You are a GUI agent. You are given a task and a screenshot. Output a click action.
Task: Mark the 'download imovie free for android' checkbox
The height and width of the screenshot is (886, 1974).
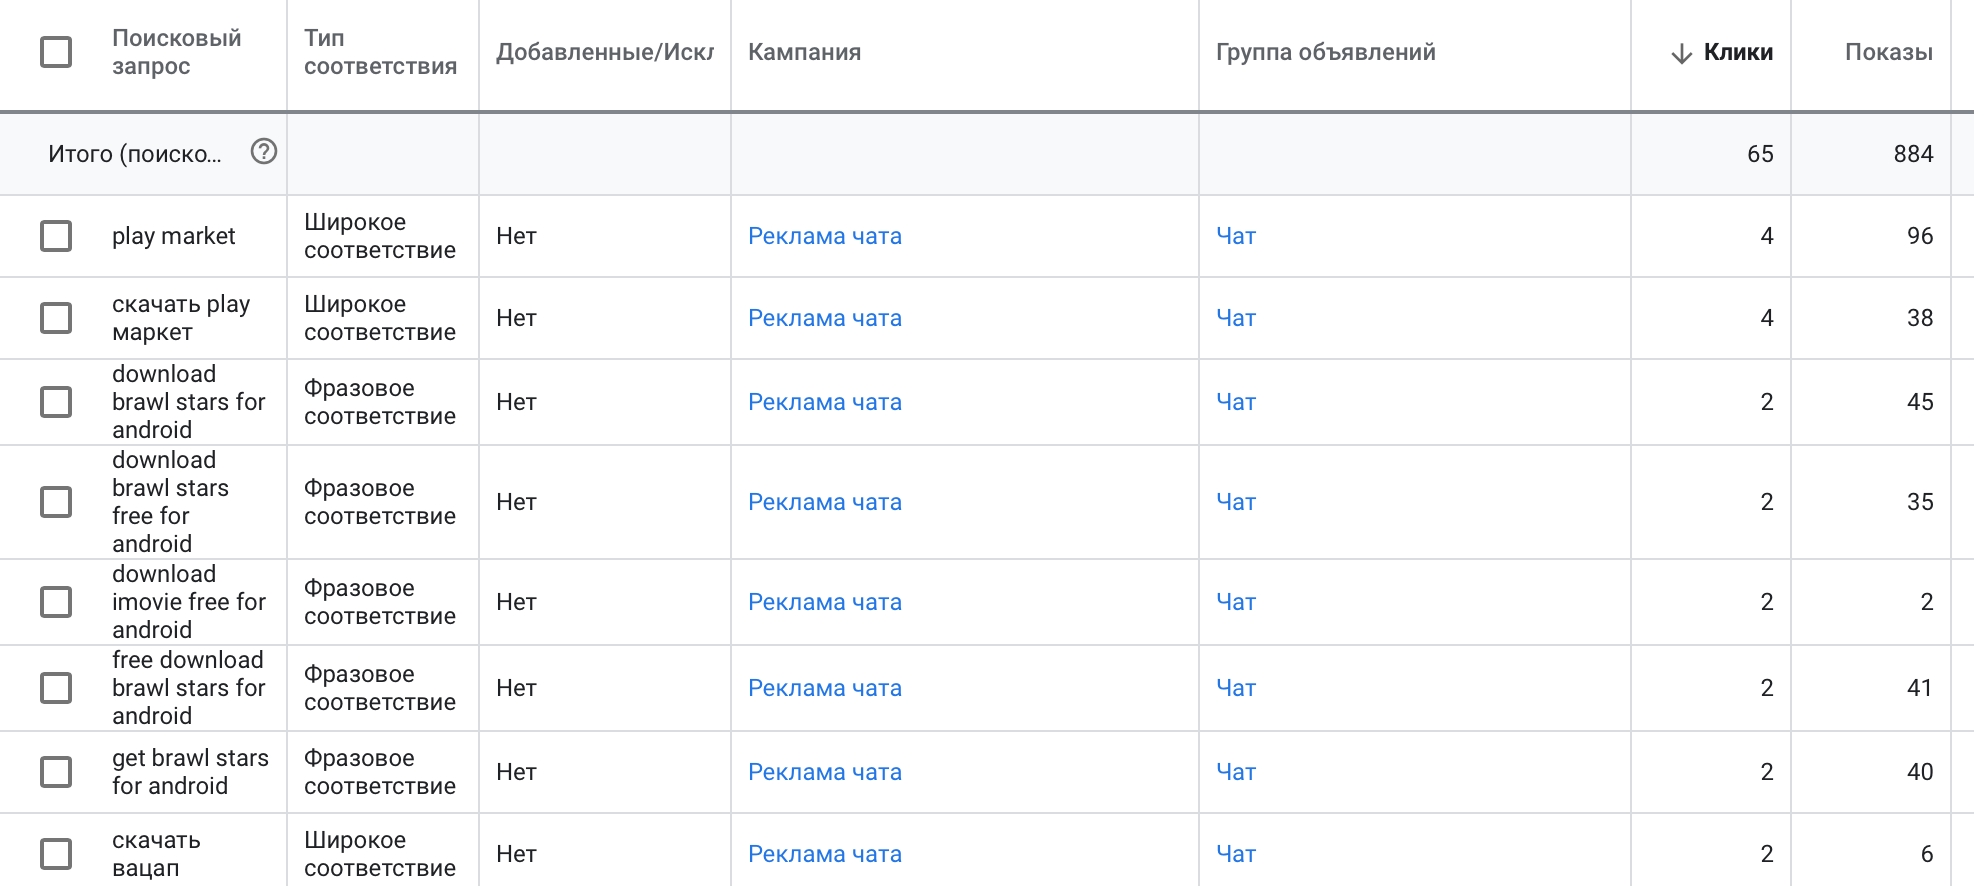click(x=56, y=602)
